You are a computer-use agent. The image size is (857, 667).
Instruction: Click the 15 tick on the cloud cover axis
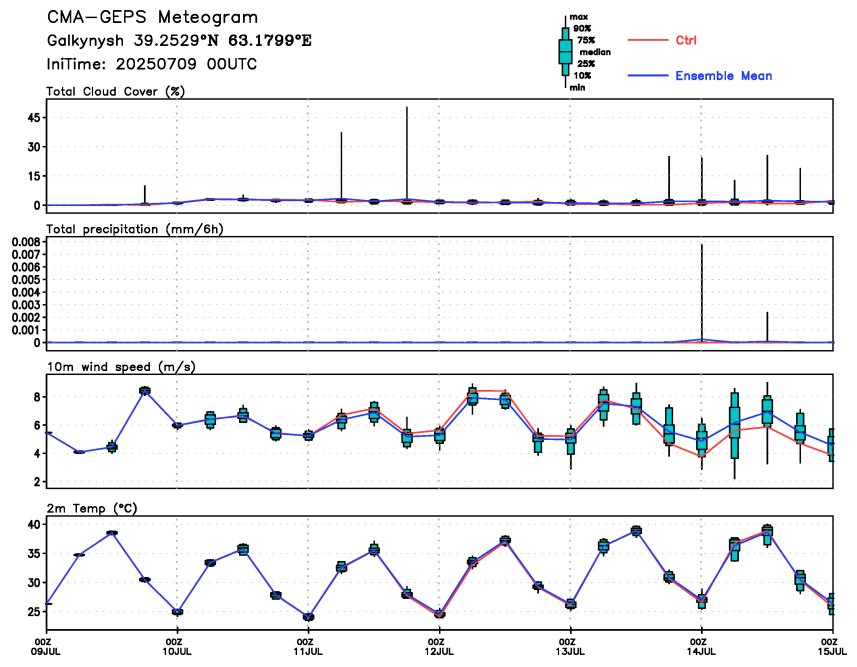click(x=33, y=176)
